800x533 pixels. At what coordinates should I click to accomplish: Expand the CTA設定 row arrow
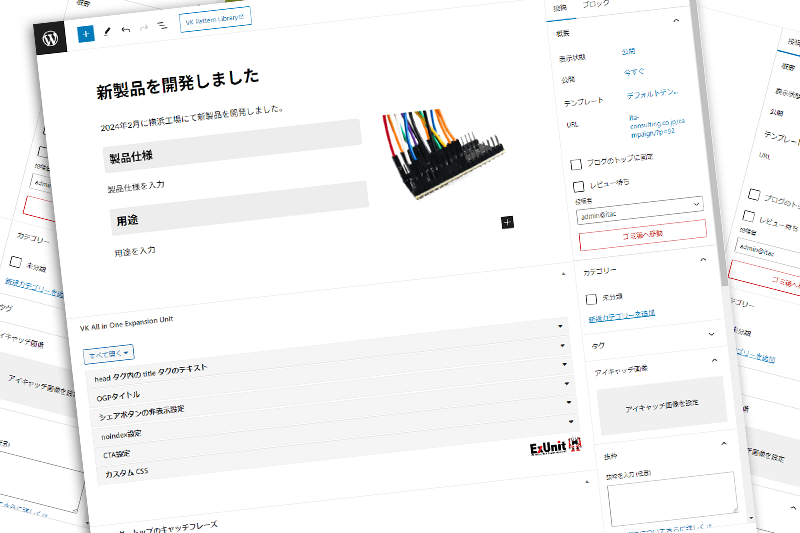(x=569, y=402)
